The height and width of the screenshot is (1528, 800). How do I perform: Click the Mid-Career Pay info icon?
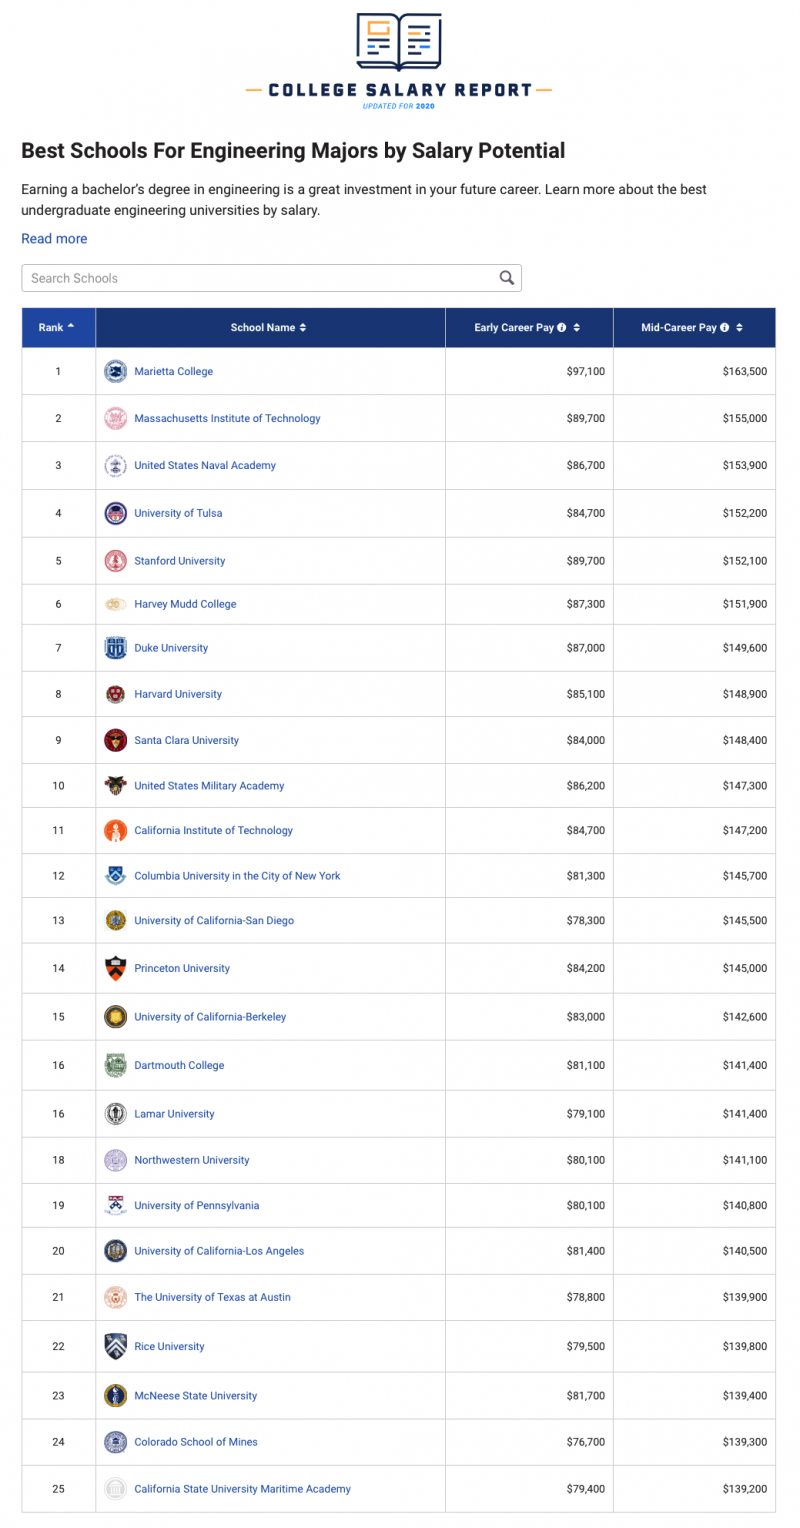tap(724, 328)
